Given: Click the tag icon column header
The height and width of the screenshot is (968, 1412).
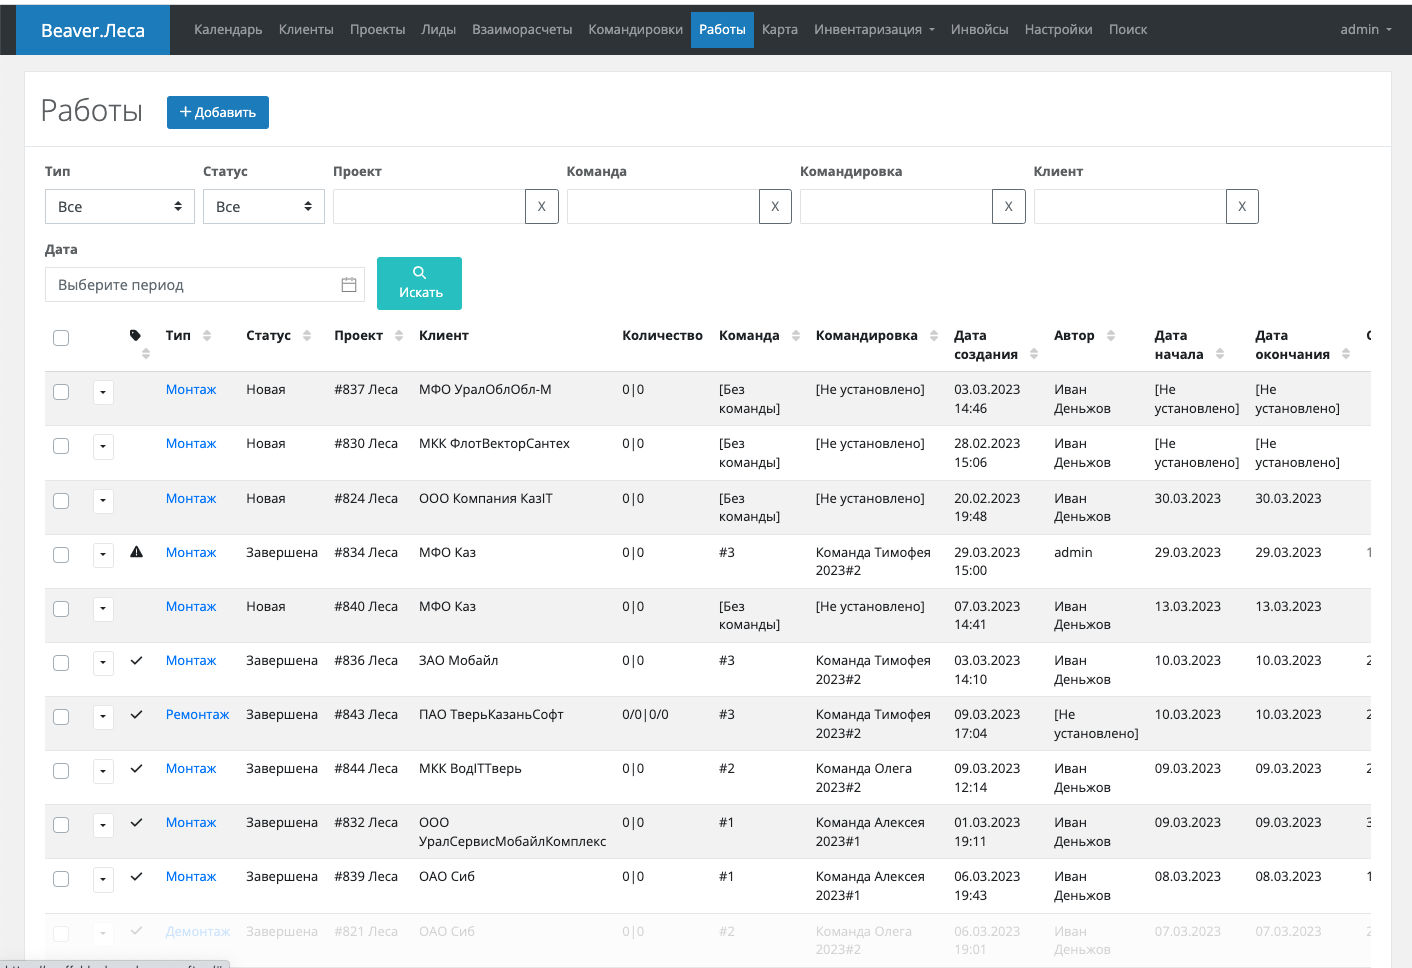Looking at the screenshot, I should pos(136,336).
